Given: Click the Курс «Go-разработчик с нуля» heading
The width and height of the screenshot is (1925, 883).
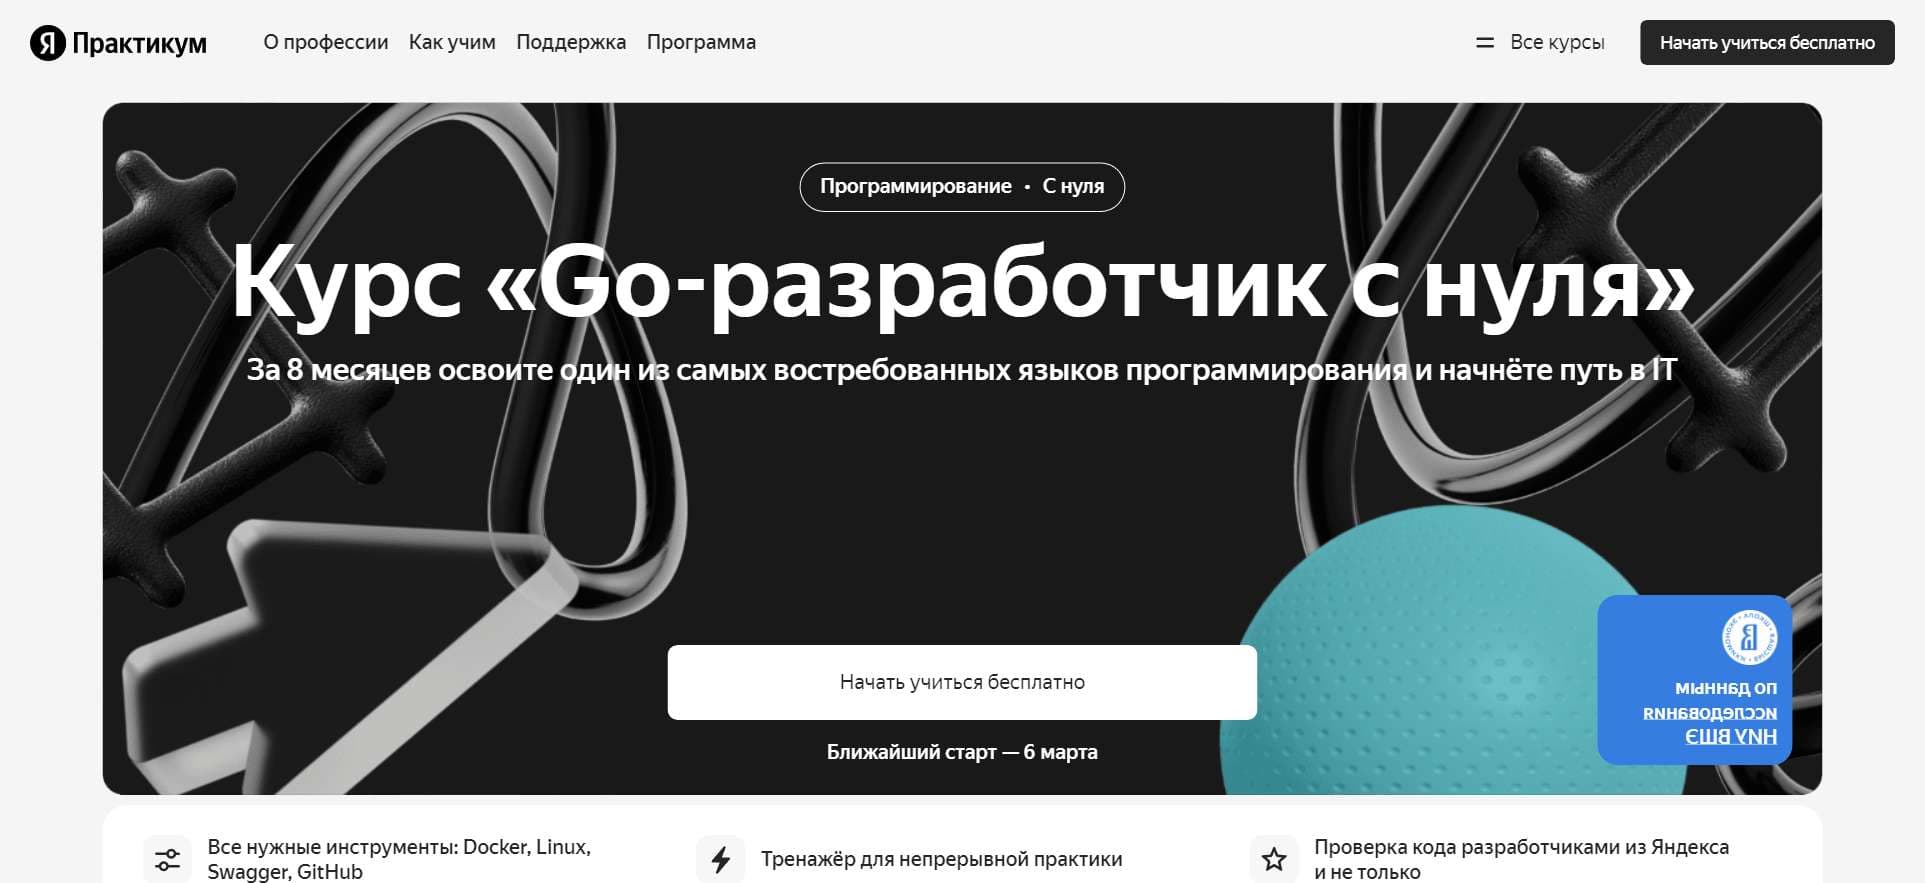Looking at the screenshot, I should (x=962, y=284).
